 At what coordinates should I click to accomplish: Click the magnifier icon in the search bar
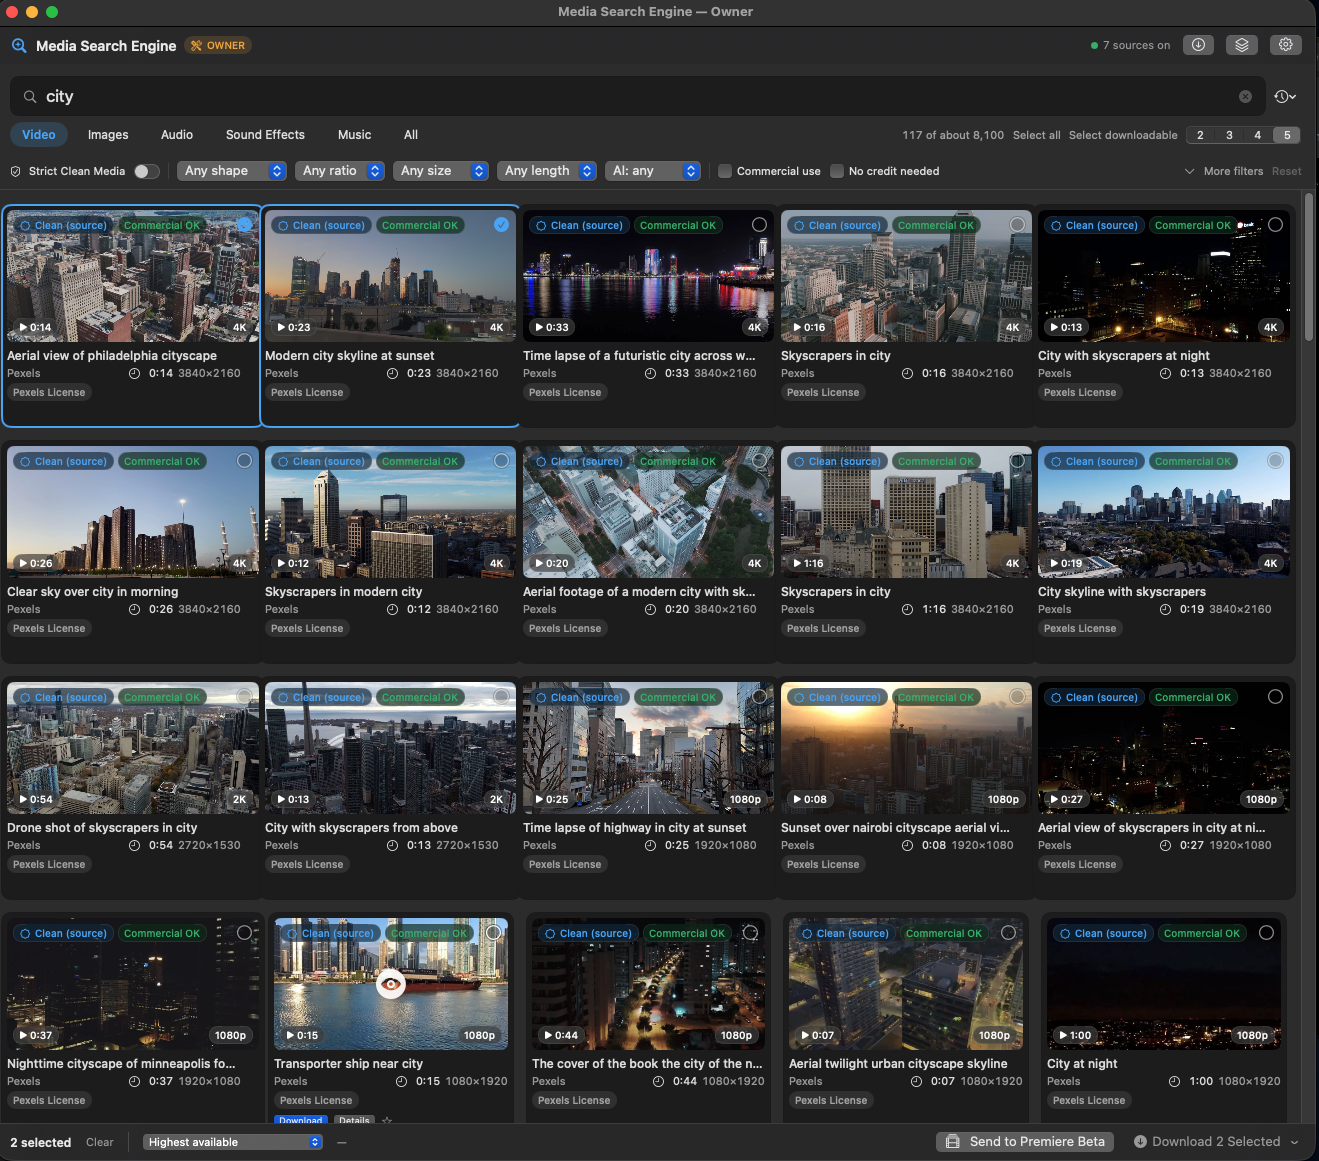[30, 97]
